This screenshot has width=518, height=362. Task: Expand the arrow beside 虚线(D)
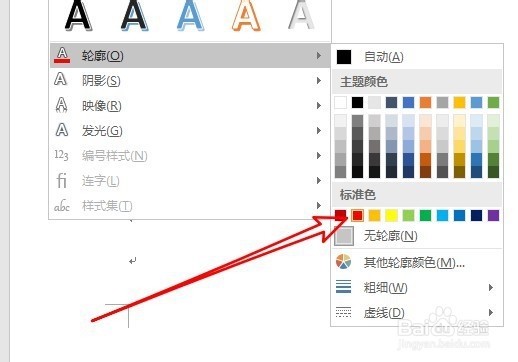point(491,312)
